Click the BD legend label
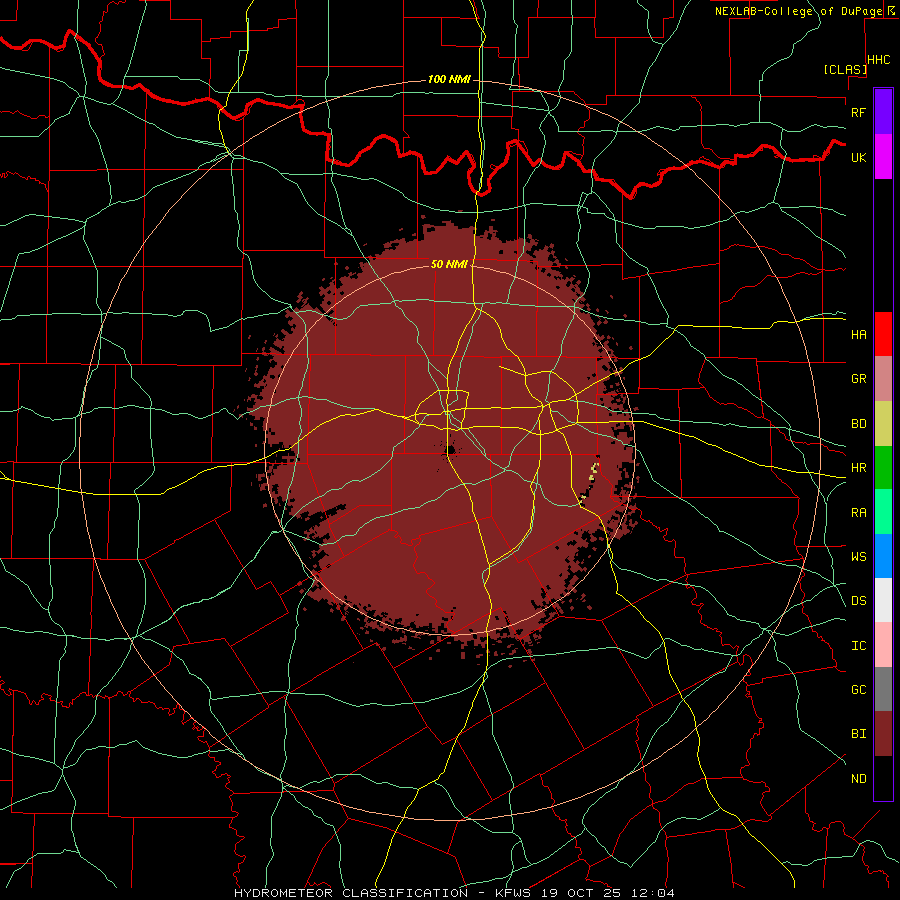The image size is (900, 900). 858,424
